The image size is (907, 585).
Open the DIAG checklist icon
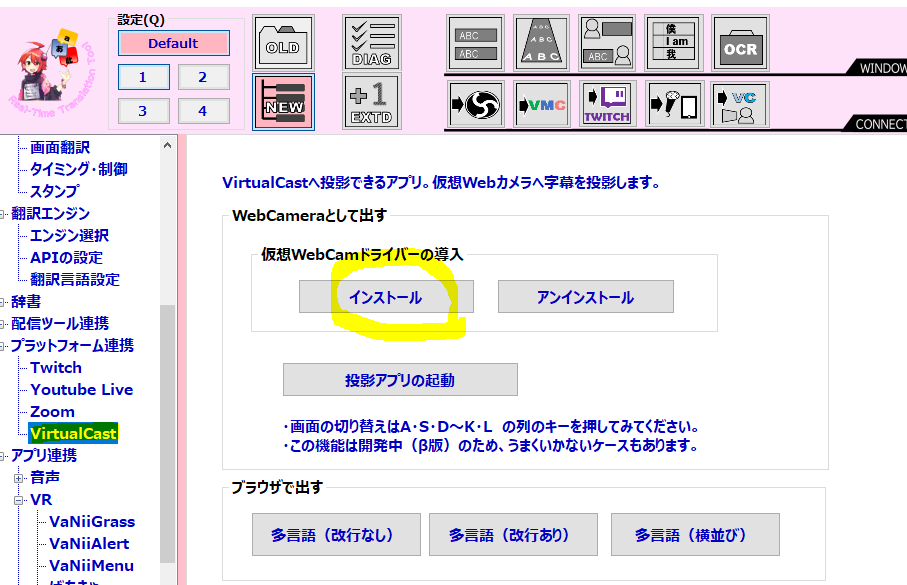coord(372,43)
